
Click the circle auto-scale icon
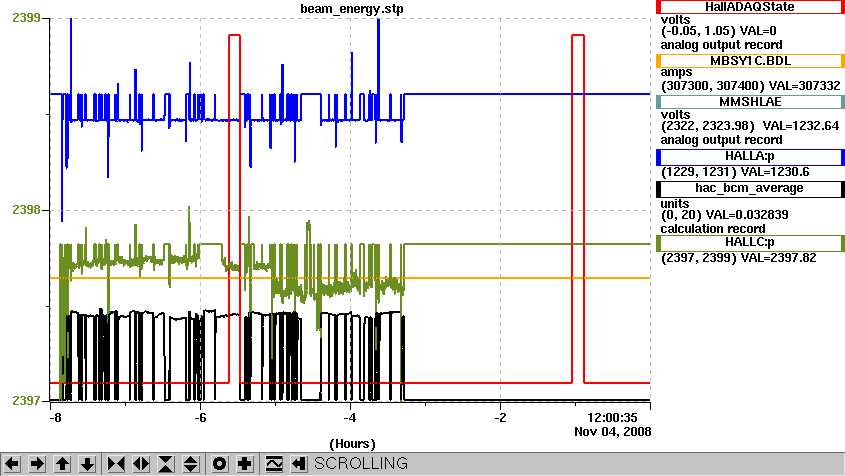pyautogui.click(x=219, y=464)
